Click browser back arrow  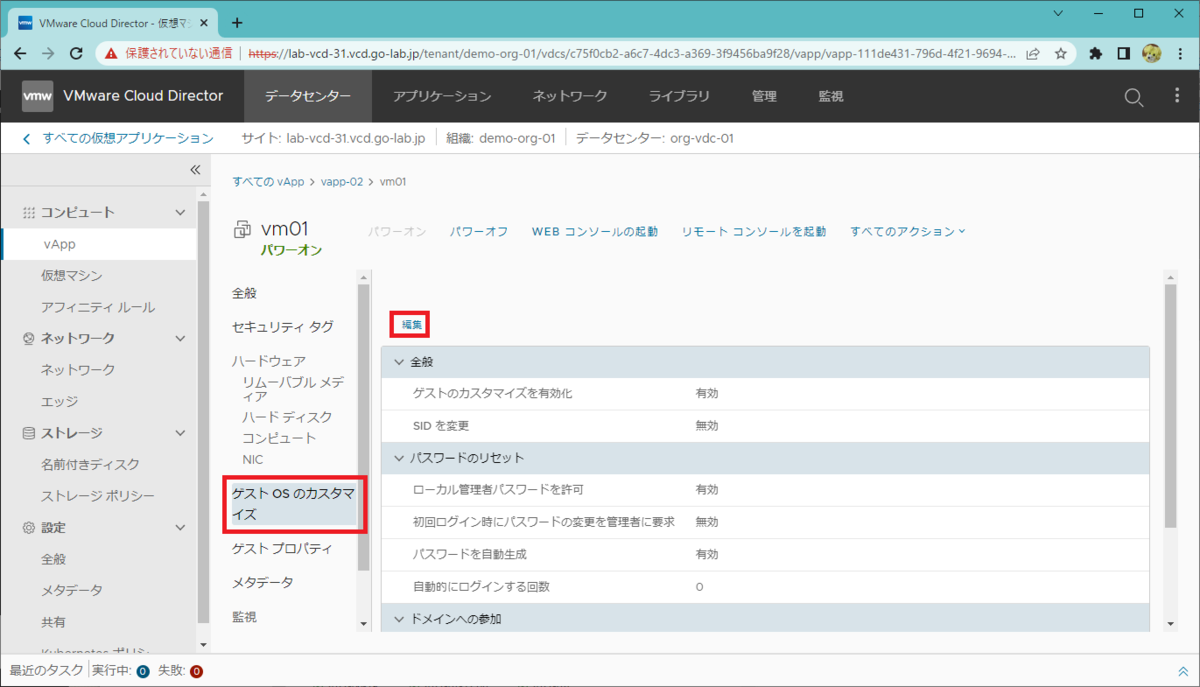pos(21,53)
